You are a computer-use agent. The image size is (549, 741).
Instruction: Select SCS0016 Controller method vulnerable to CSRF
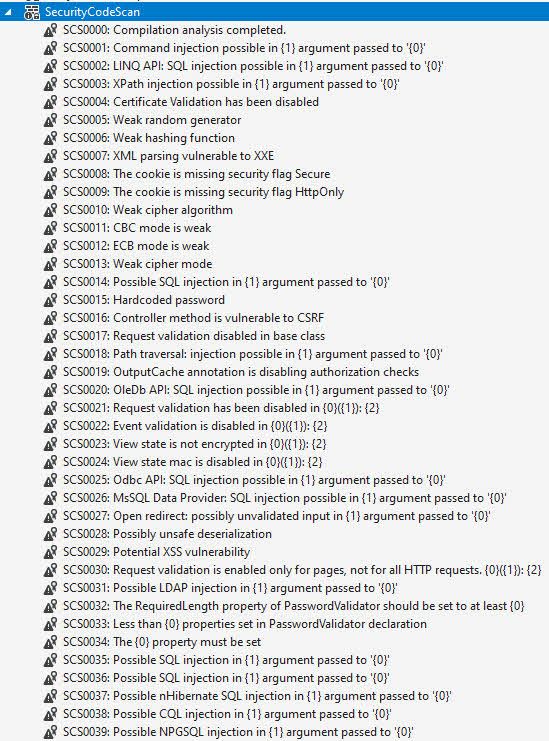(x=194, y=318)
